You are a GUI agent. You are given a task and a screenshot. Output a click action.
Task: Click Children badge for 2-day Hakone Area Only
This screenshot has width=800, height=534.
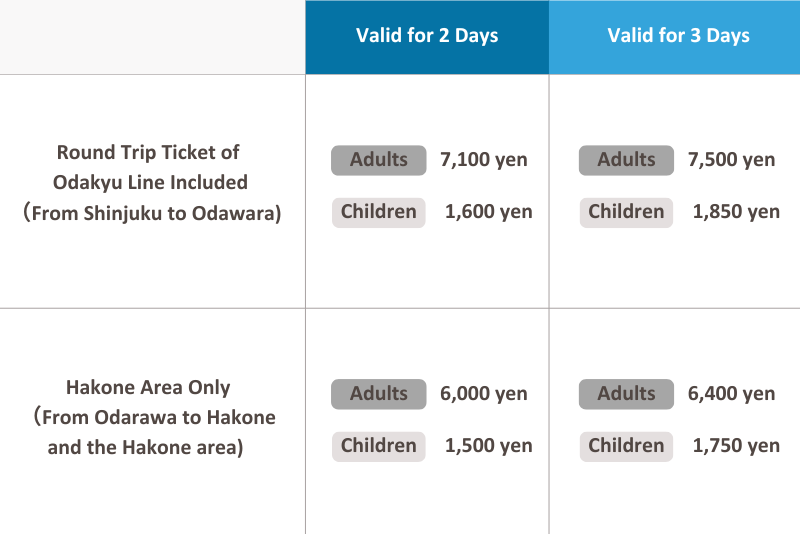point(379,446)
